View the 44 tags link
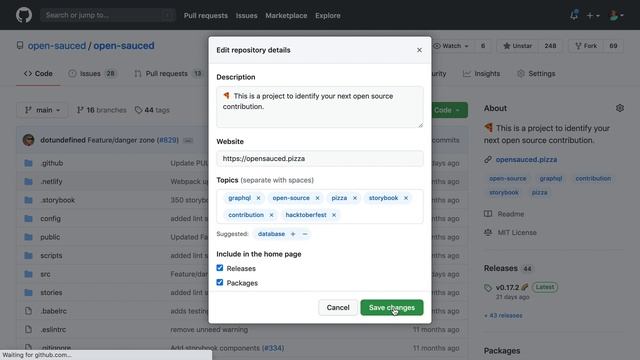 pyautogui.click(x=152, y=110)
